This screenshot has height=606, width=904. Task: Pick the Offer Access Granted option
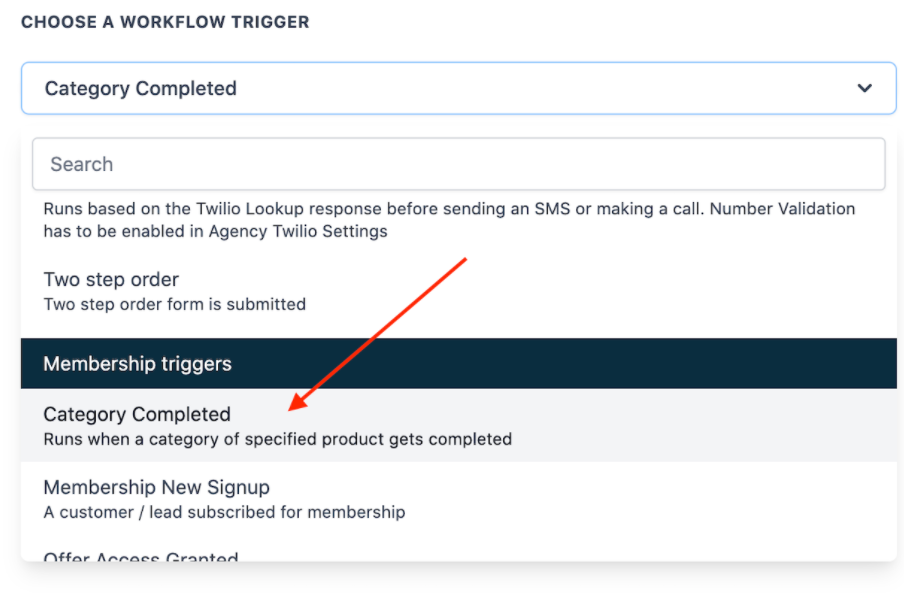[141, 556]
